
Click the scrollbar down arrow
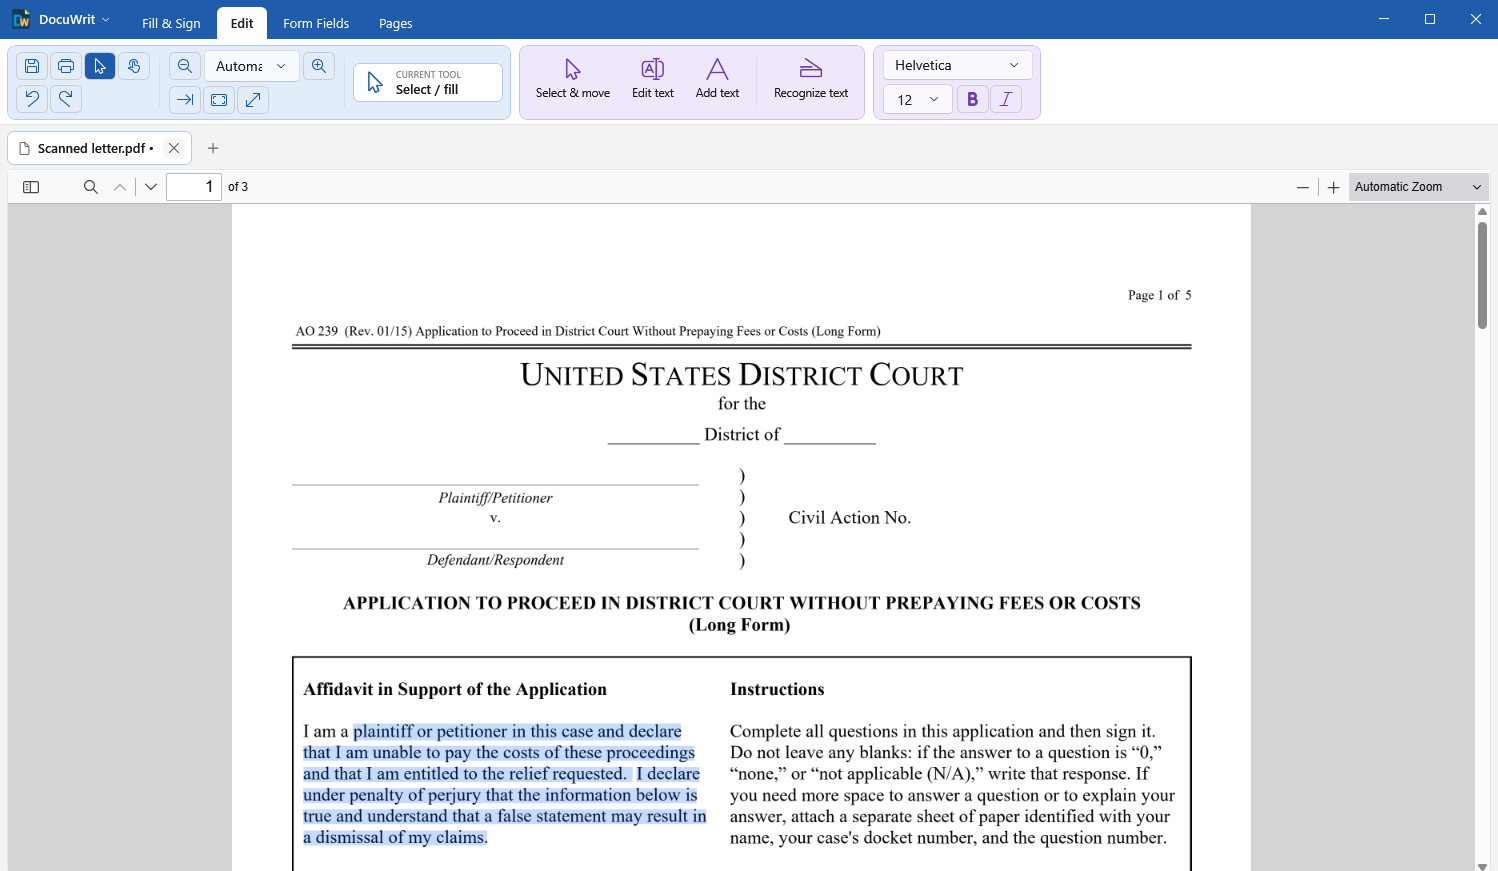(x=1482, y=866)
